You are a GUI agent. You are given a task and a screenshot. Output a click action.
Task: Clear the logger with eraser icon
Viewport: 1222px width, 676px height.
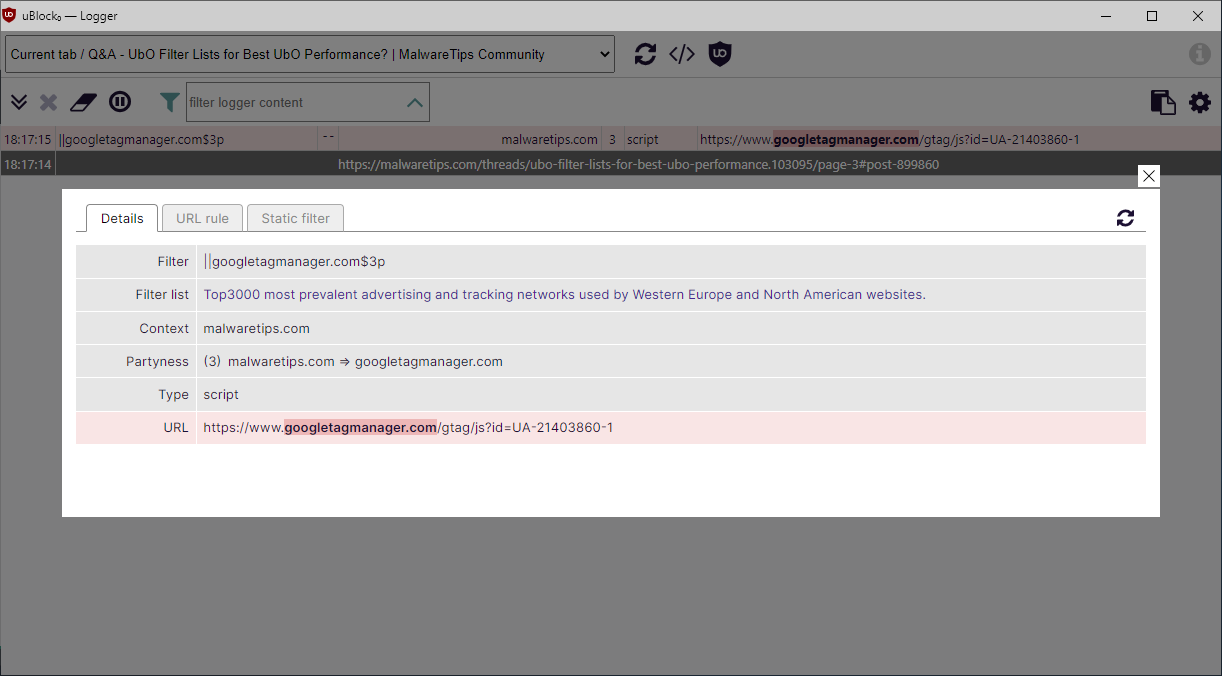tap(83, 102)
